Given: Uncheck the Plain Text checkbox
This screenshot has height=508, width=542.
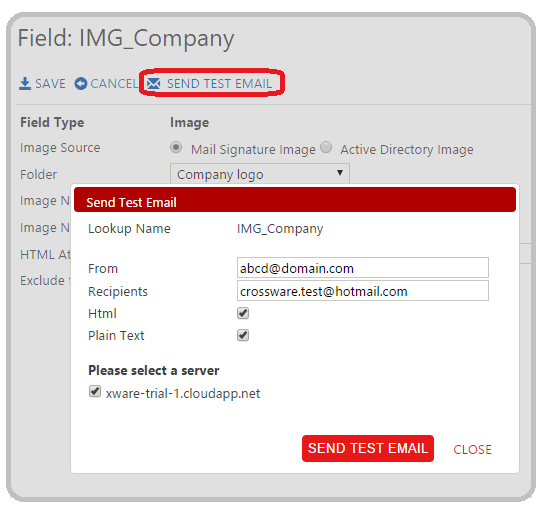Looking at the screenshot, I should tap(243, 335).
